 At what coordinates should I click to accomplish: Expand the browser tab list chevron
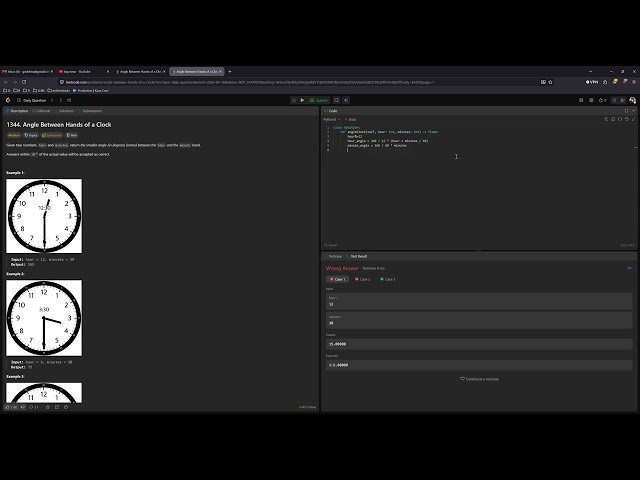(x=590, y=71)
